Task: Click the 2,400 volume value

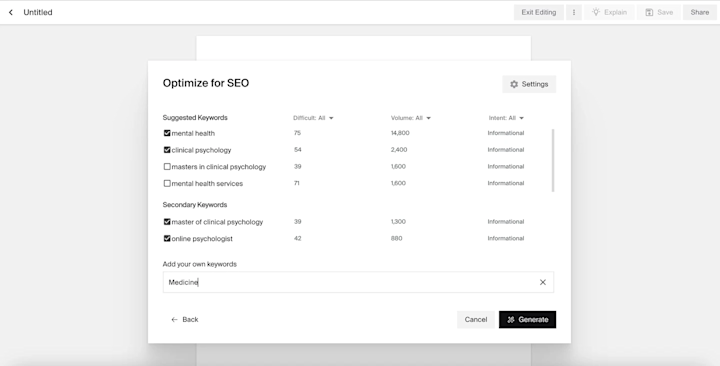Action: coord(399,150)
